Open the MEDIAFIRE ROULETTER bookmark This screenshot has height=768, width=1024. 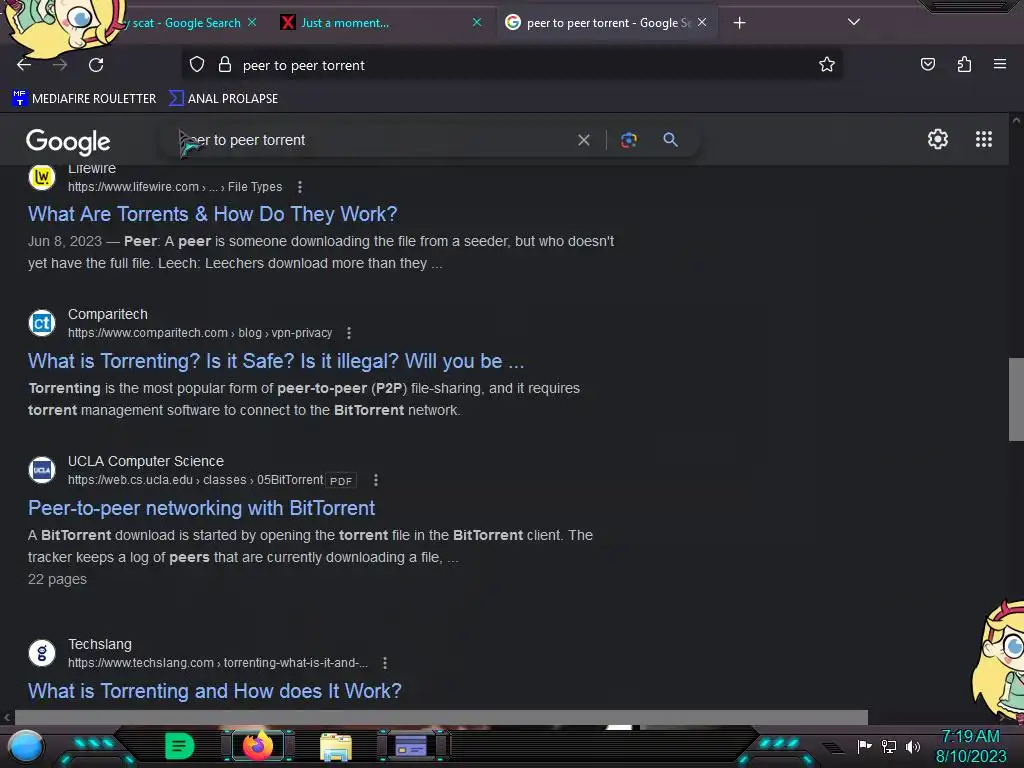coord(84,99)
